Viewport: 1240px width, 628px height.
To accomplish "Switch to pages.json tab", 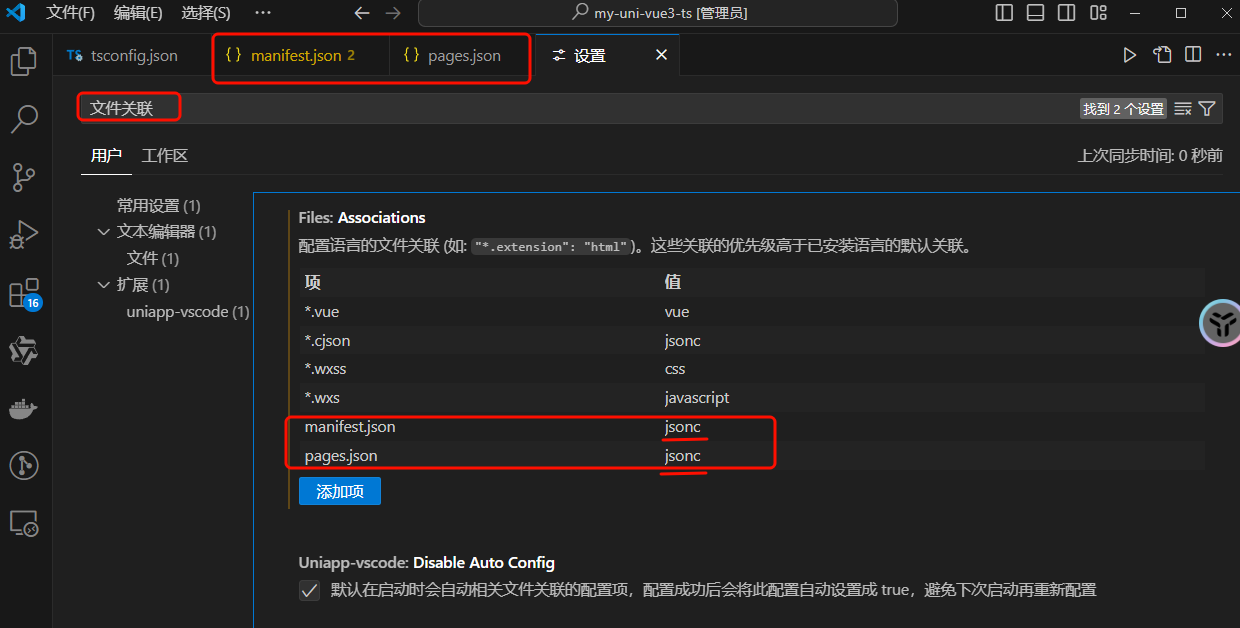I will click(464, 55).
